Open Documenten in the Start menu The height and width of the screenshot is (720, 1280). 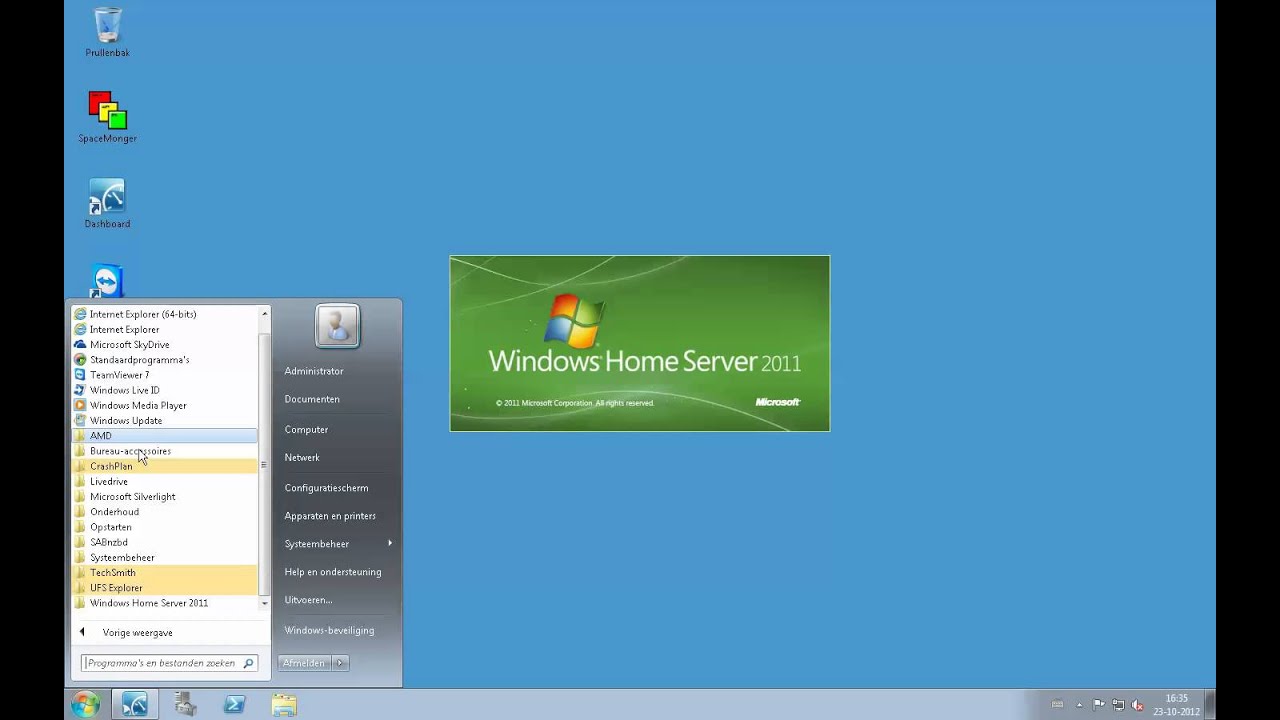pos(312,399)
